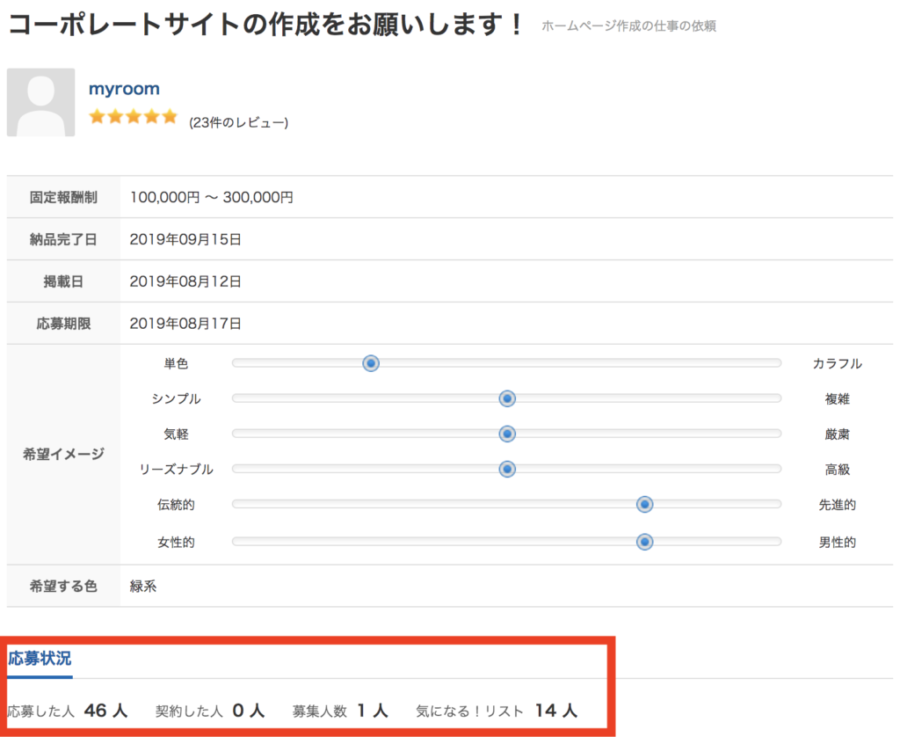Click the 納品完了日 row label
900x737 pixels.
64,239
